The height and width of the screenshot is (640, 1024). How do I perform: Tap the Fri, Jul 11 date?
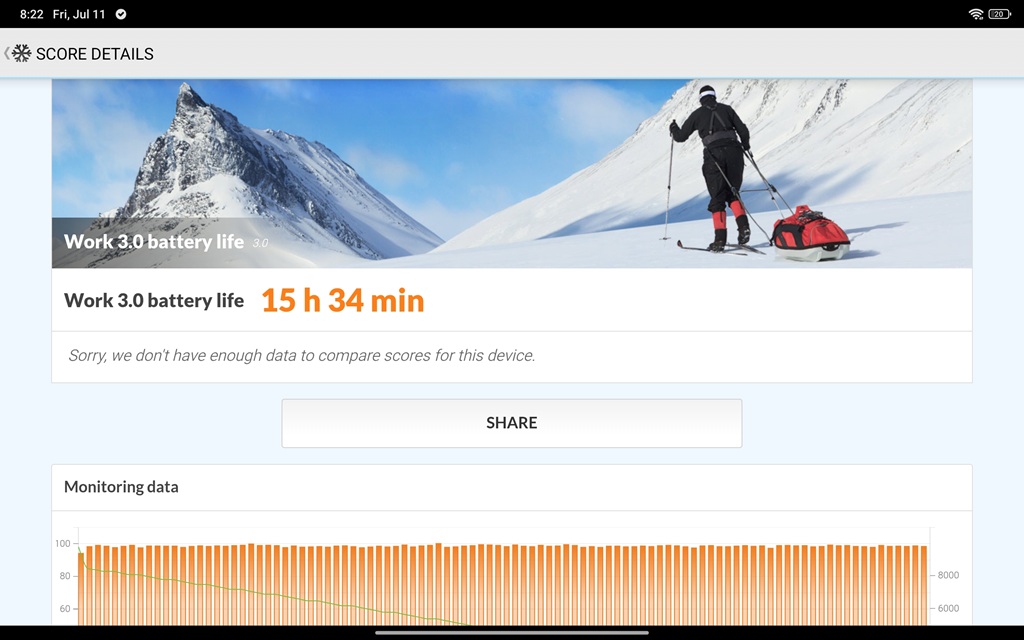pos(79,14)
